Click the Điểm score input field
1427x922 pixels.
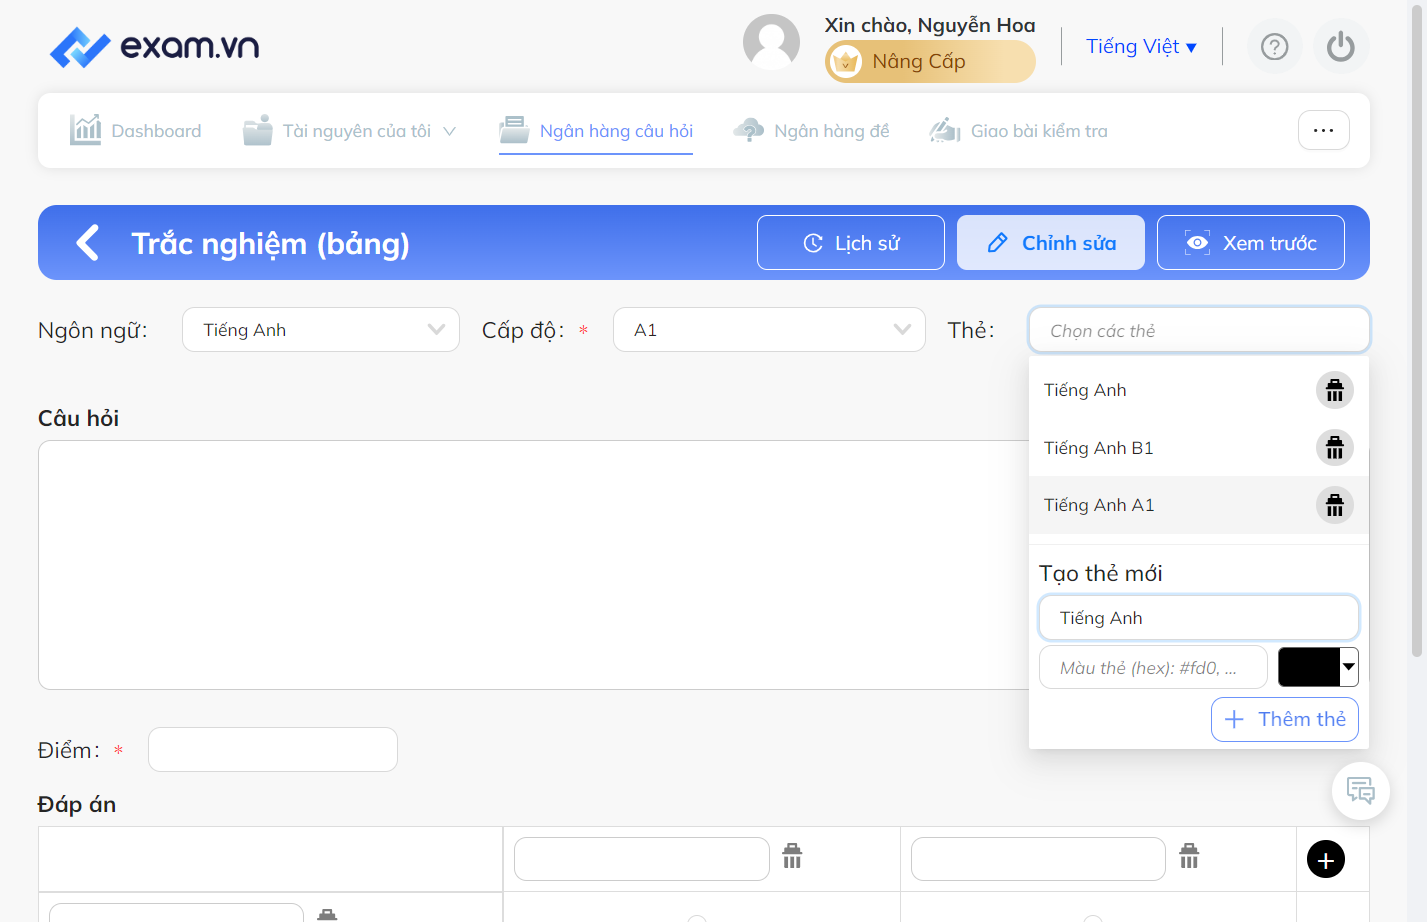273,749
